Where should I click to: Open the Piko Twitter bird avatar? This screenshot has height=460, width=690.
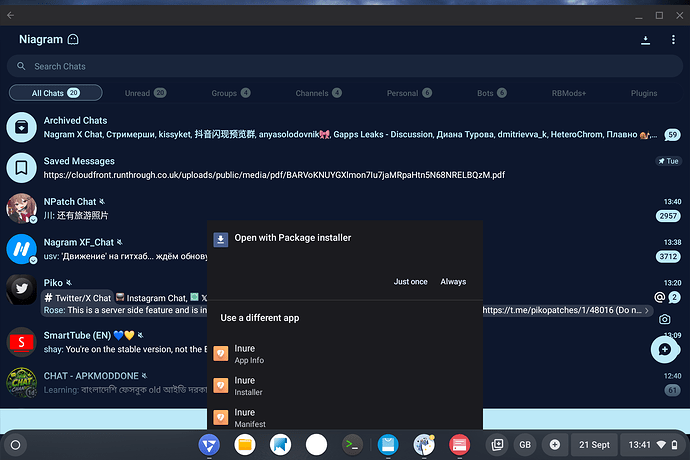[x=21, y=289]
